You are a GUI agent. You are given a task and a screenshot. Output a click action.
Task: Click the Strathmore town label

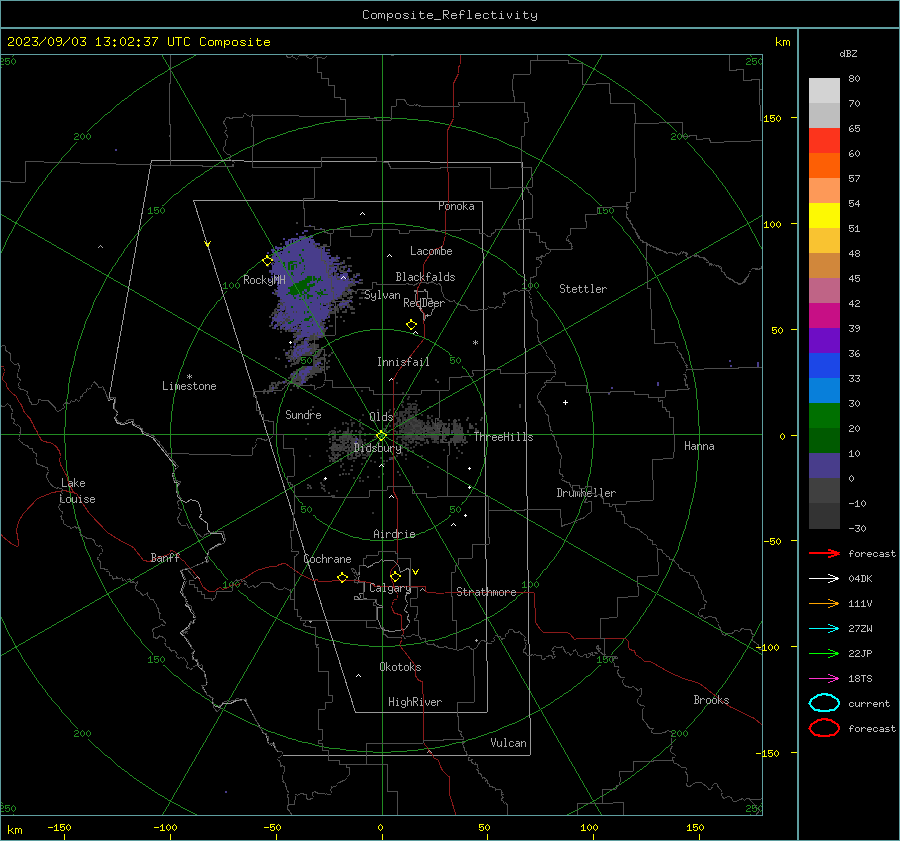[486, 592]
